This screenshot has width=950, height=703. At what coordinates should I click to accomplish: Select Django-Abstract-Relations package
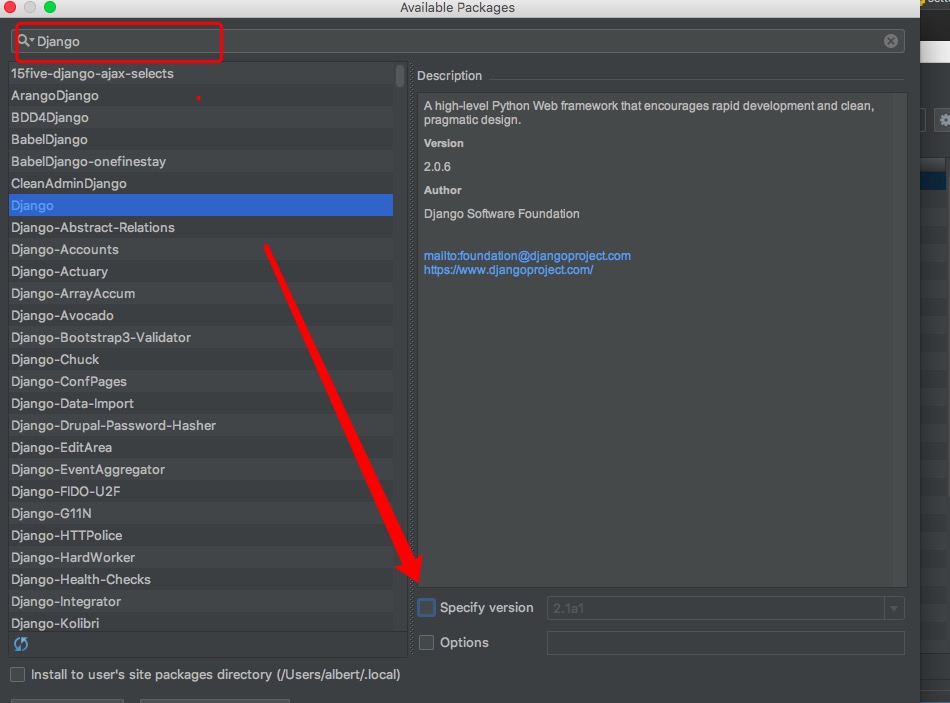click(x=201, y=227)
